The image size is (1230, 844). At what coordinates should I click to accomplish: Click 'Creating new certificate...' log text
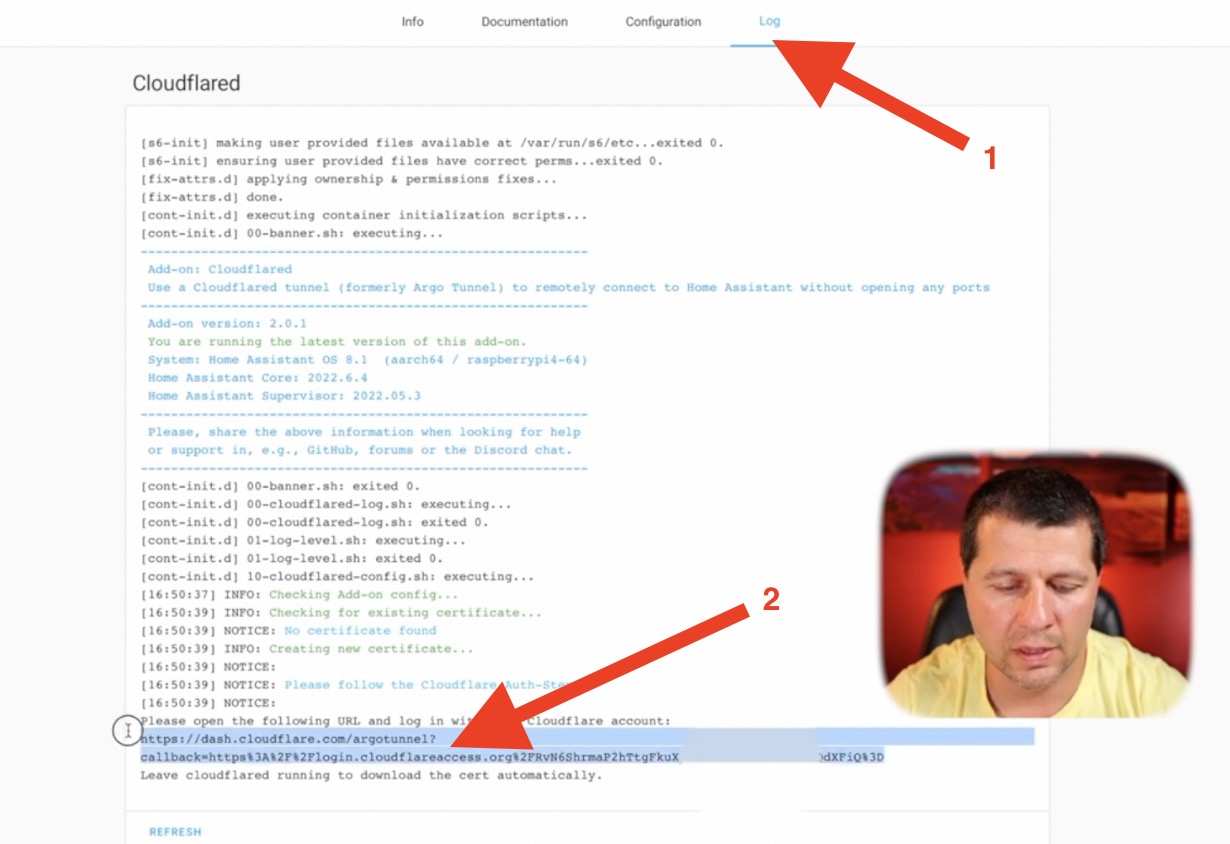click(371, 648)
